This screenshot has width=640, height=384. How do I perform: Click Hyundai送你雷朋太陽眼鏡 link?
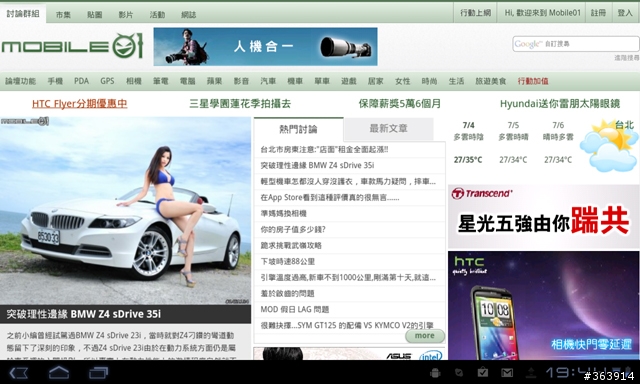point(560,104)
